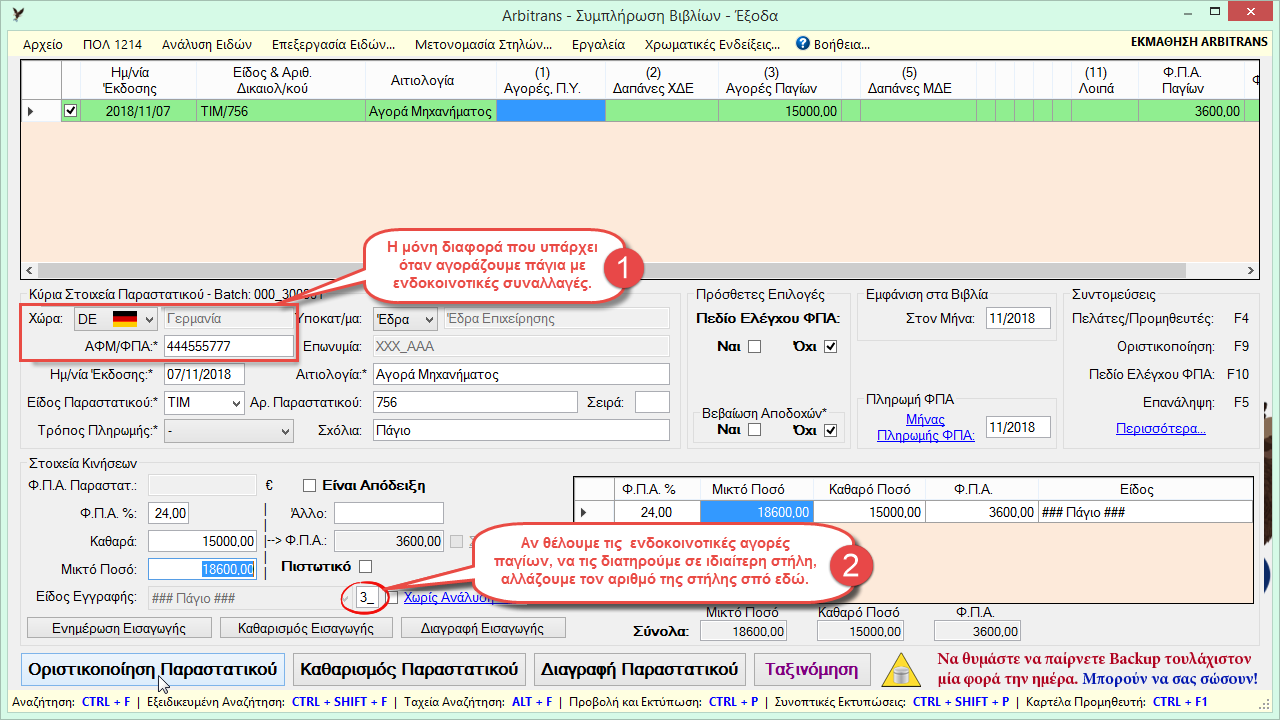Click the Μικτό Ποσό field 18600,00
This screenshot has height=720, width=1280.
[202, 568]
